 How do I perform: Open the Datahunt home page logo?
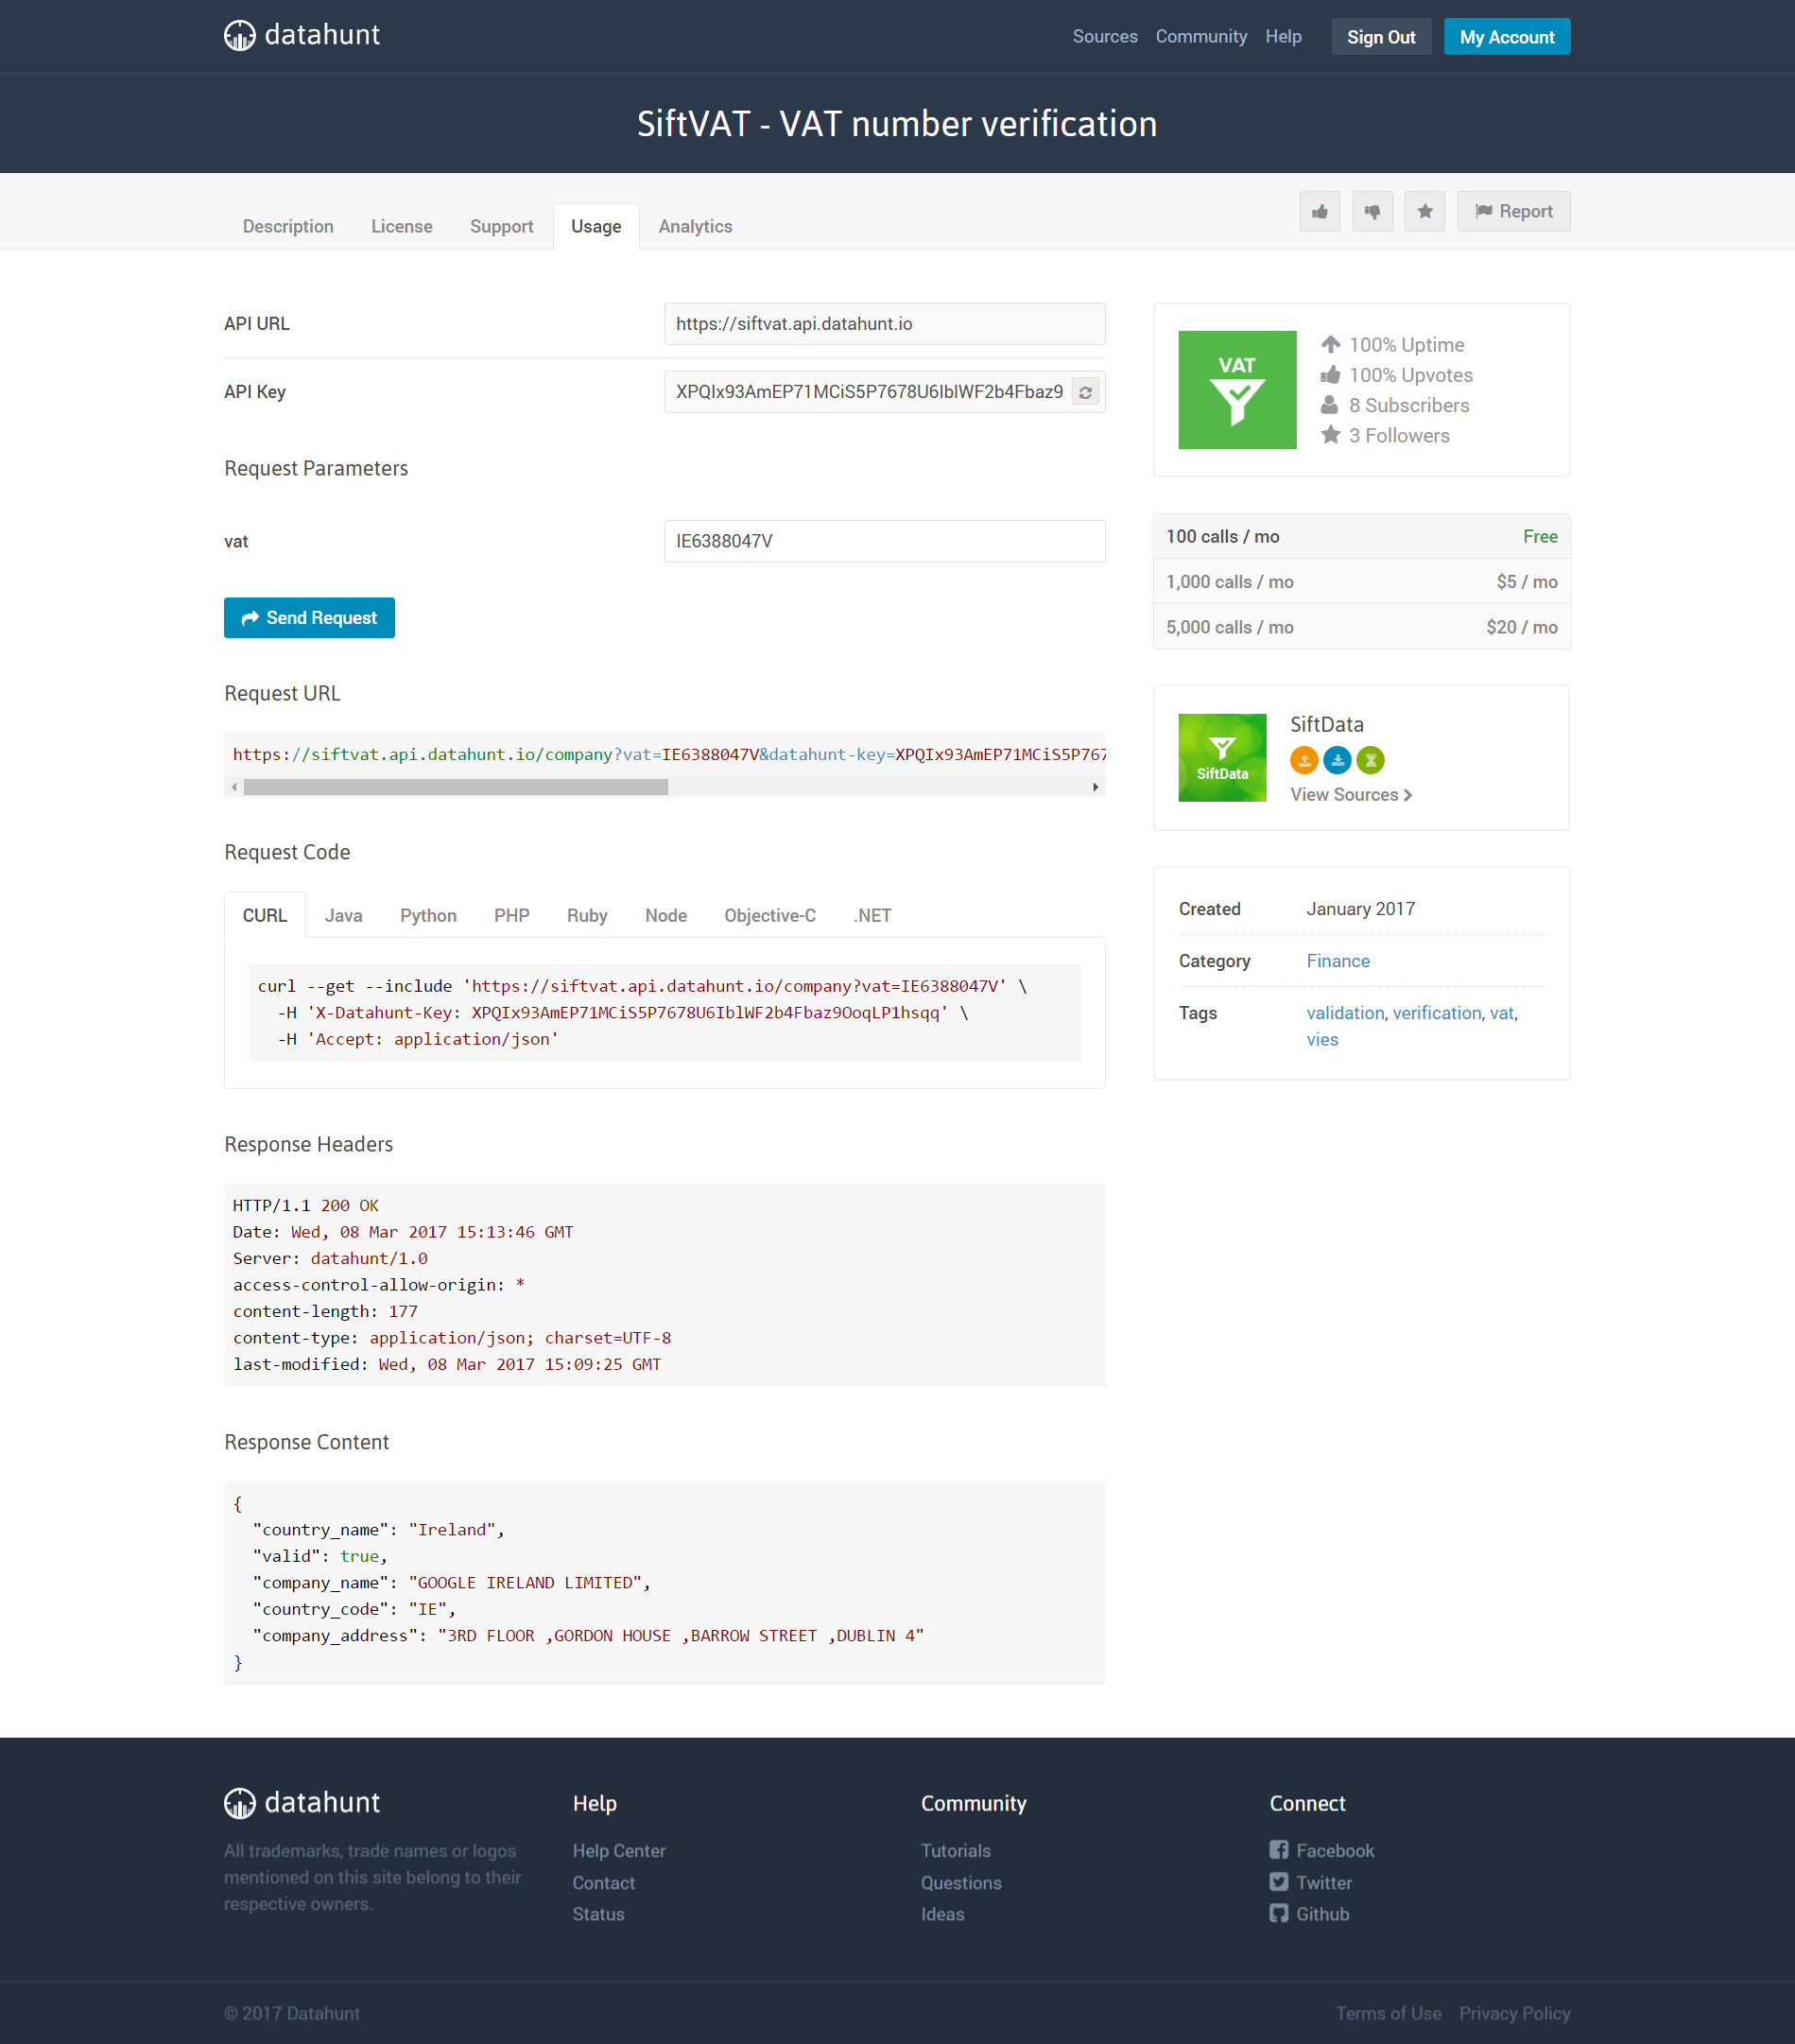click(x=301, y=35)
